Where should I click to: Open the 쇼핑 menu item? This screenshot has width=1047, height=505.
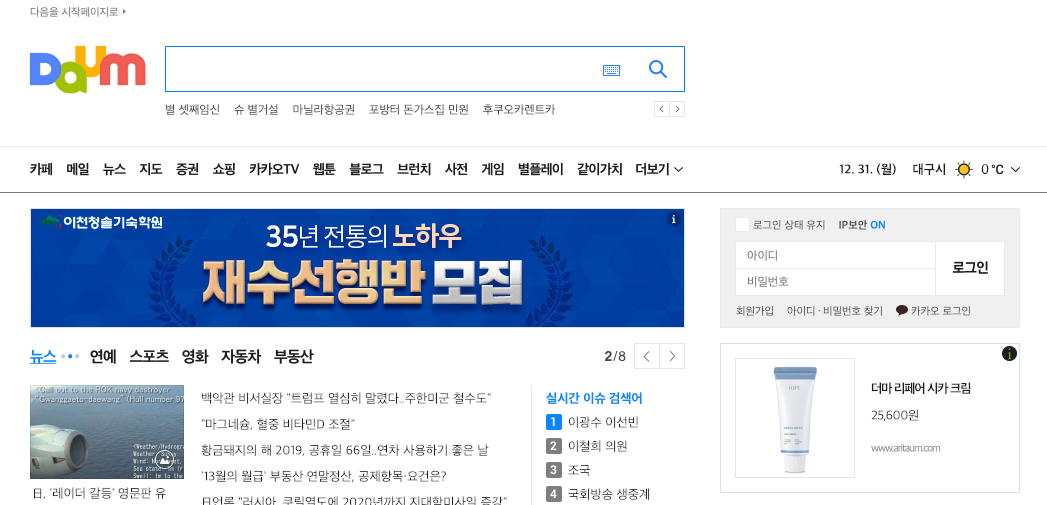pyautogui.click(x=224, y=170)
